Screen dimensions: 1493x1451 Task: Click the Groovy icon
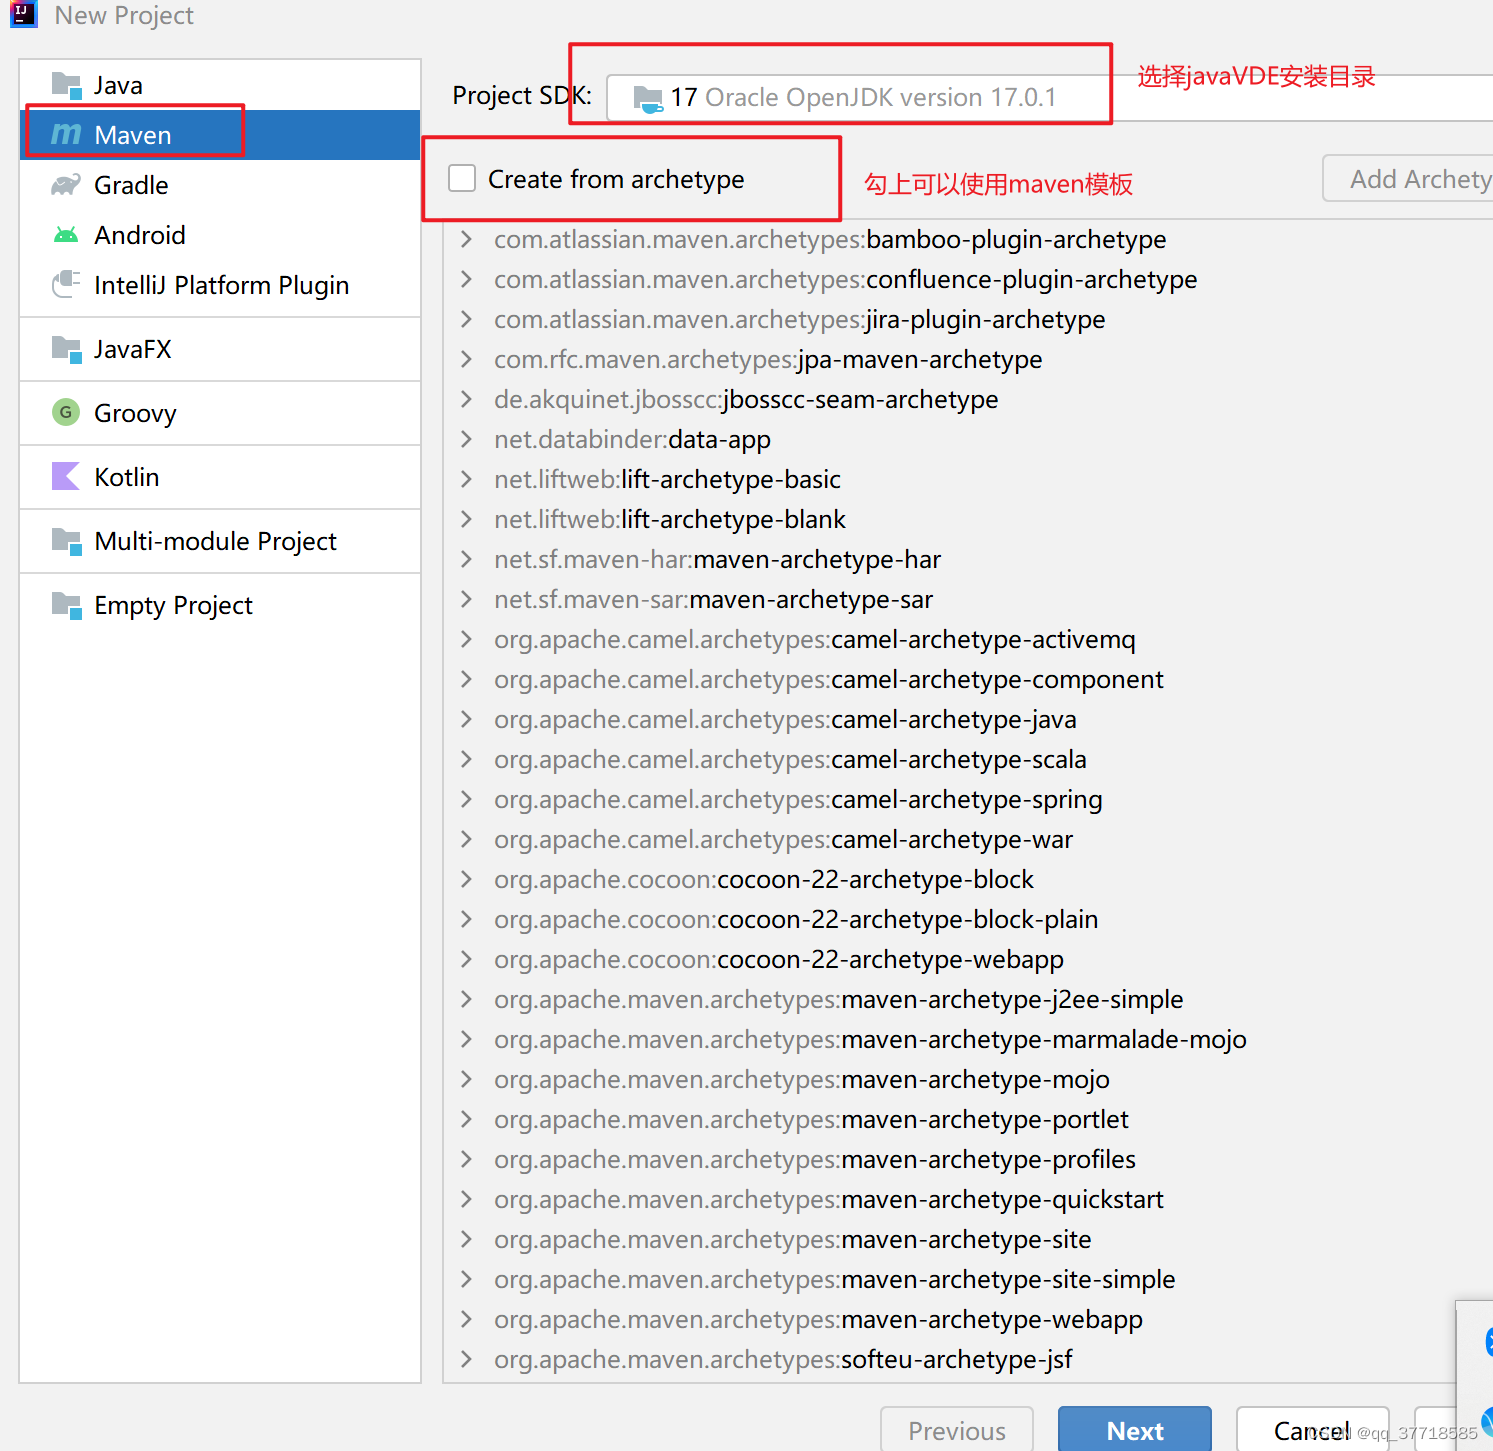point(64,412)
